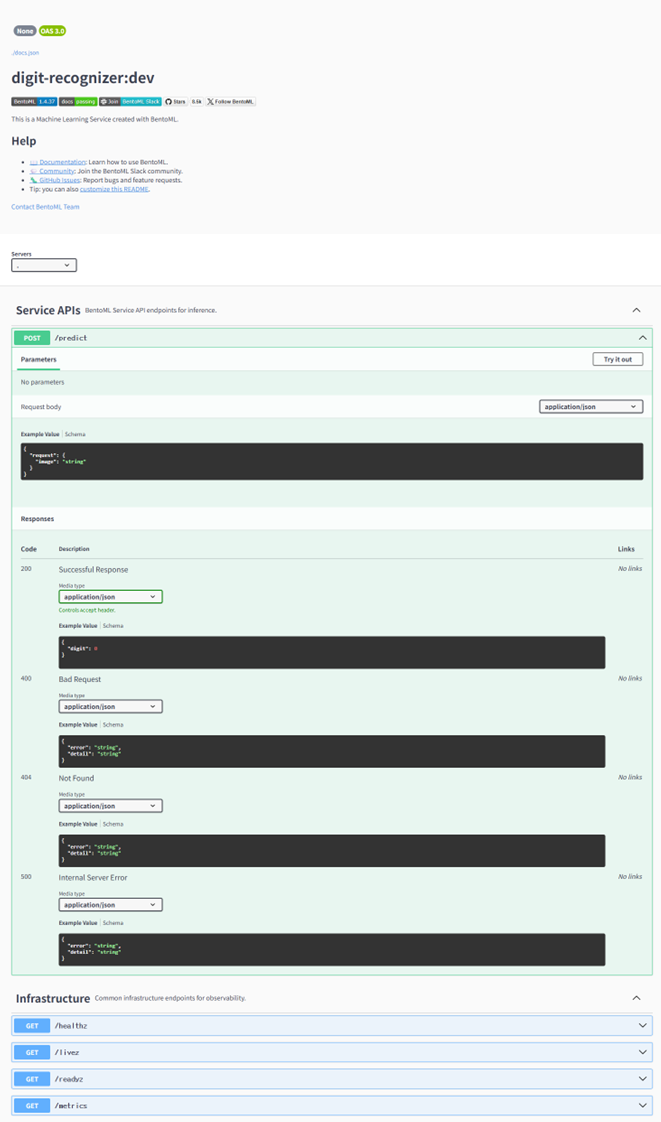Expand the GET /healthz endpoint chevron
The image size is (661, 1122).
(642, 1025)
